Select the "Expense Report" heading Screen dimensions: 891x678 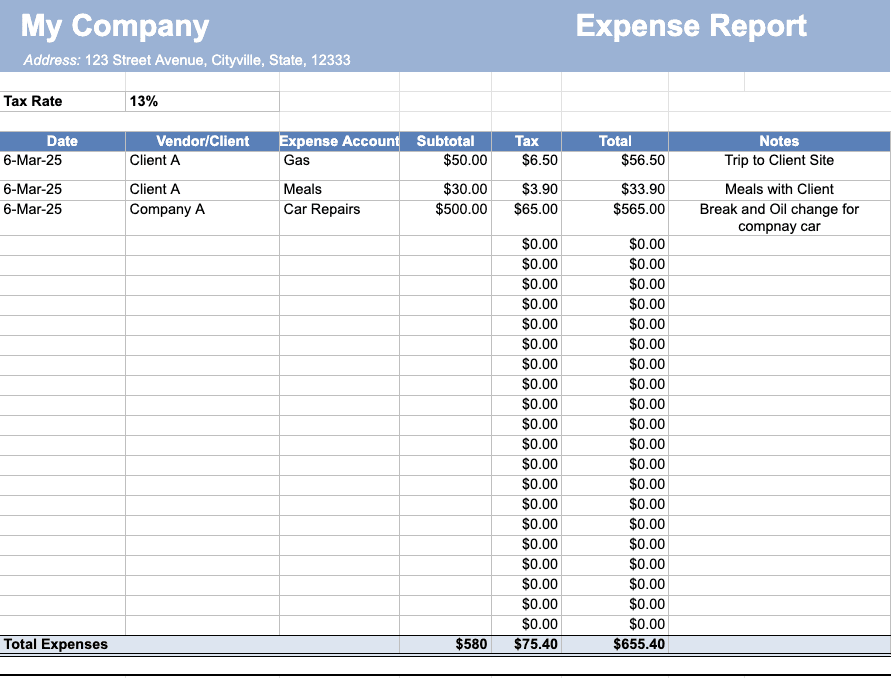(x=691, y=26)
